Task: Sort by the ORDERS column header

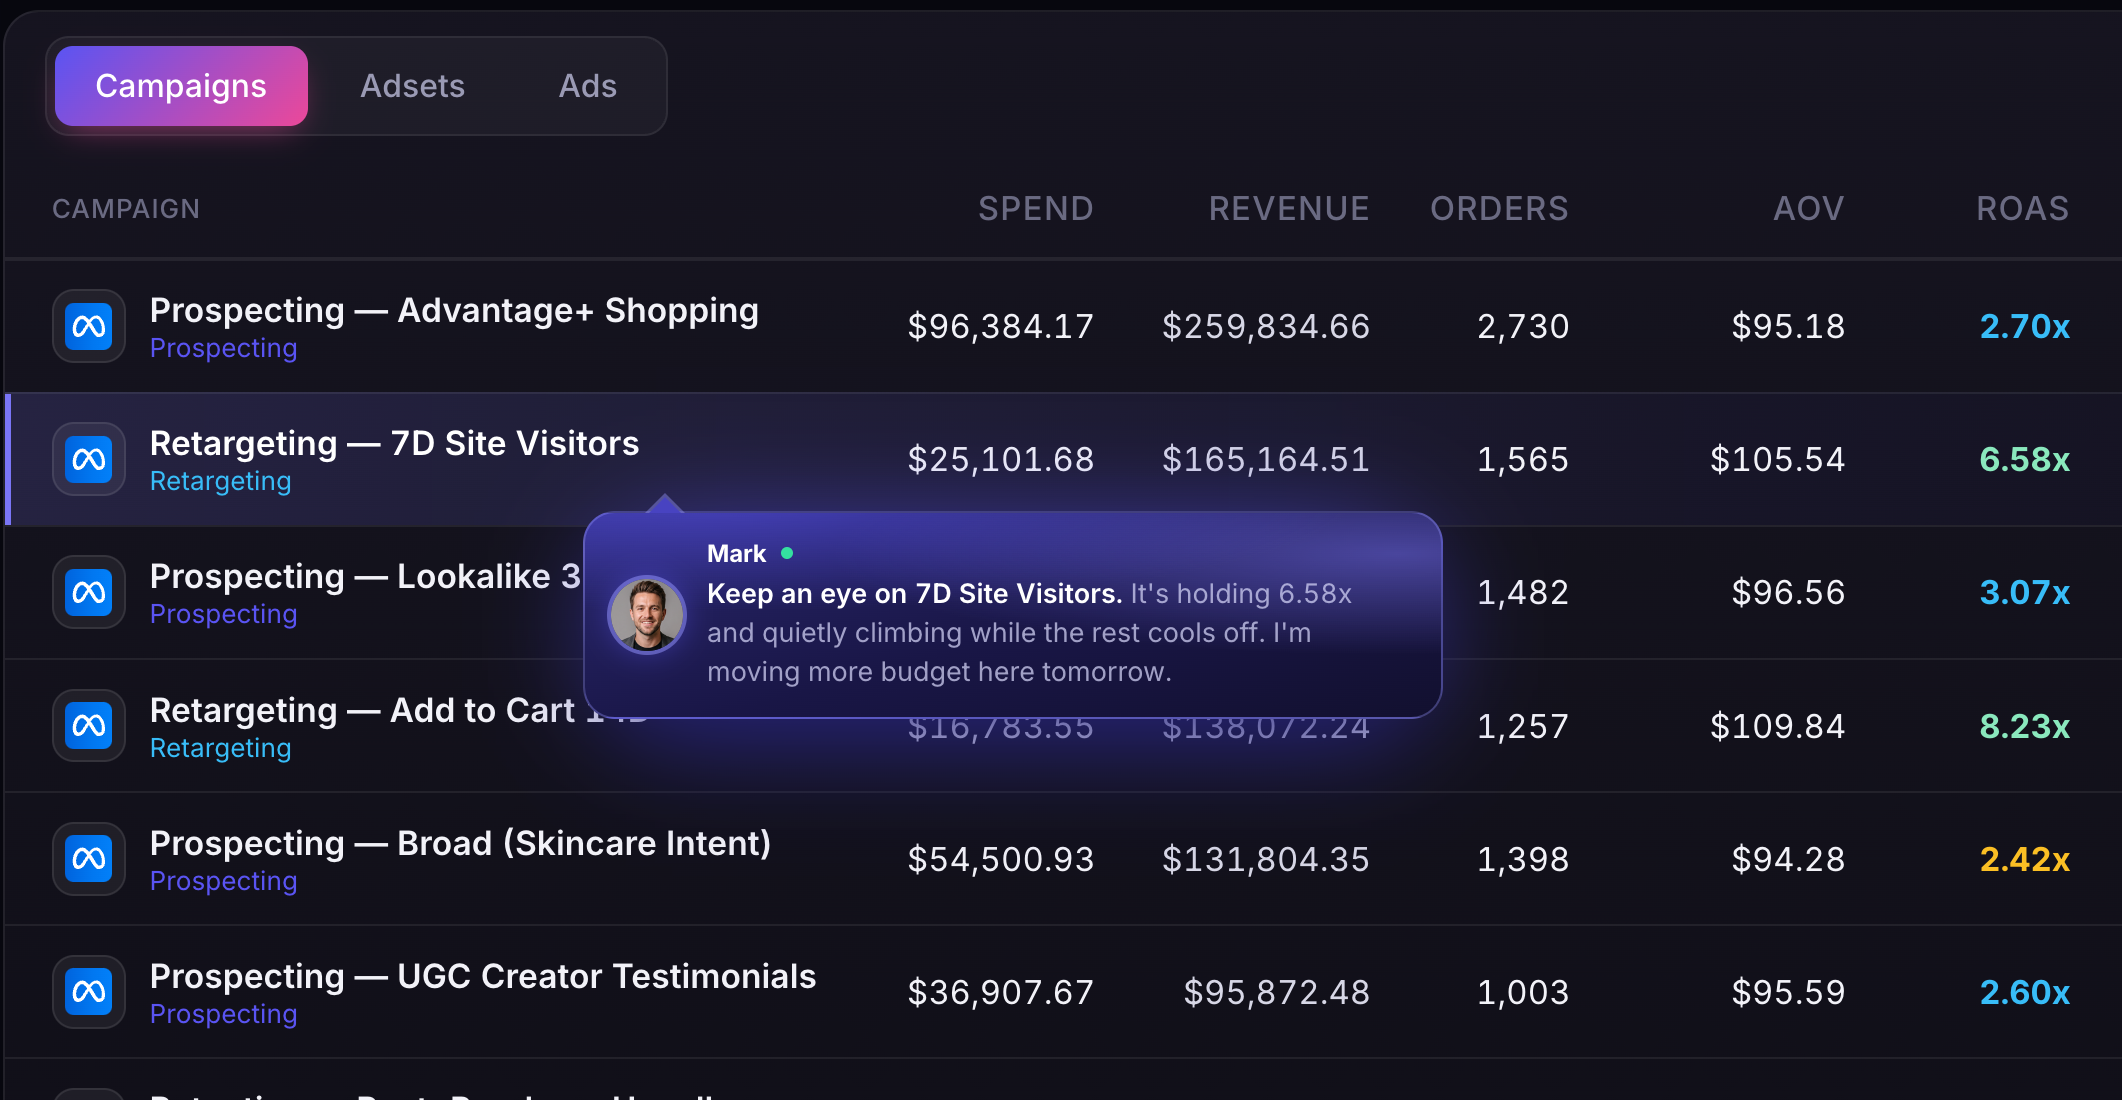Action: tap(1499, 208)
